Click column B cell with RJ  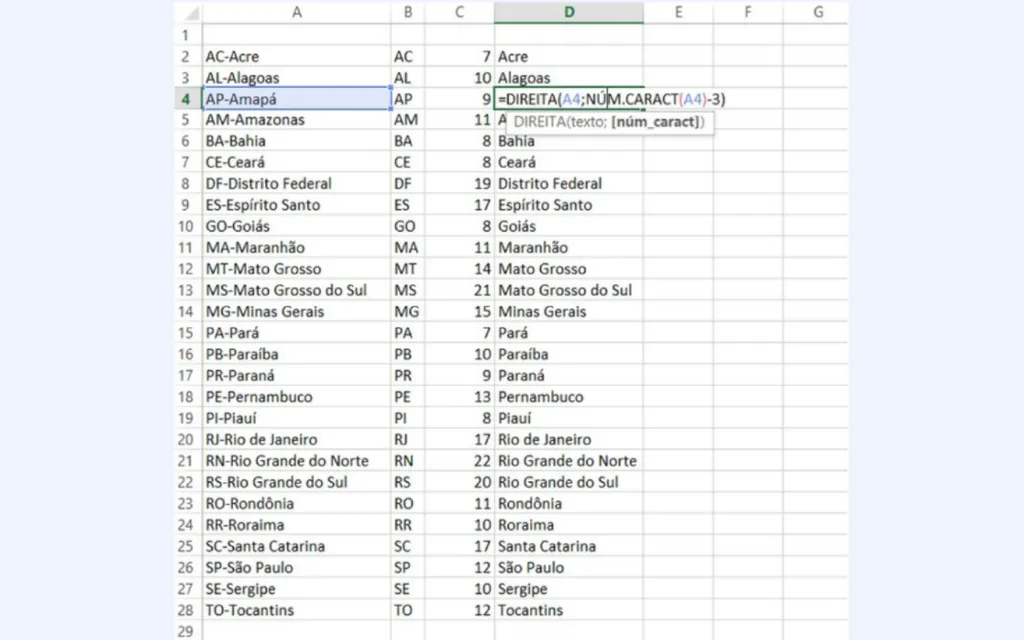point(408,440)
